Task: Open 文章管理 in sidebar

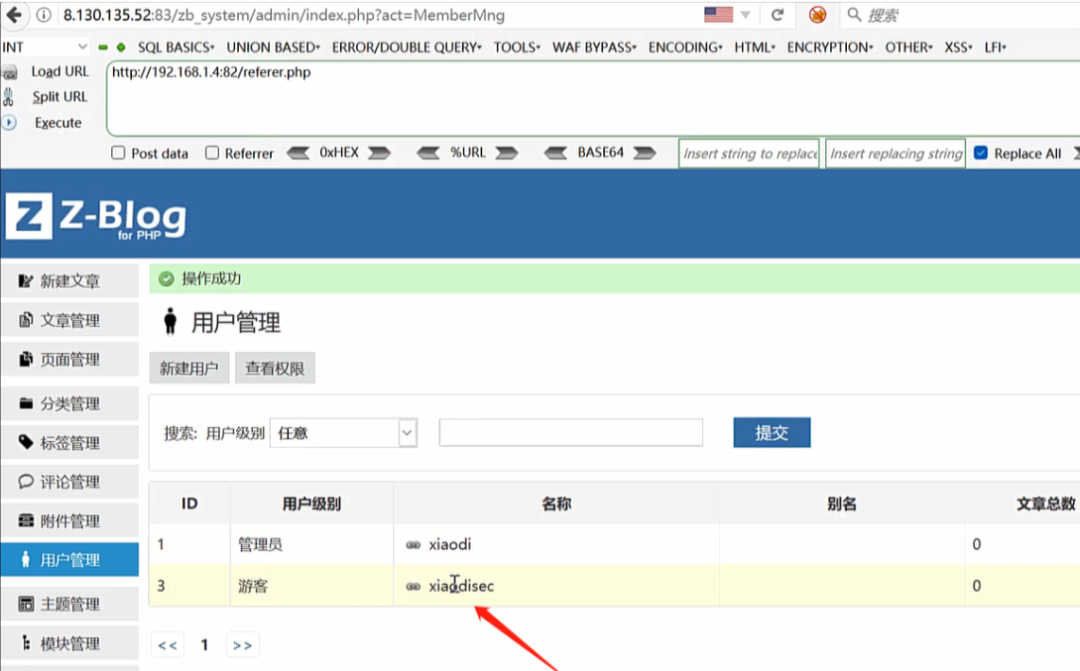Action: coord(70,320)
